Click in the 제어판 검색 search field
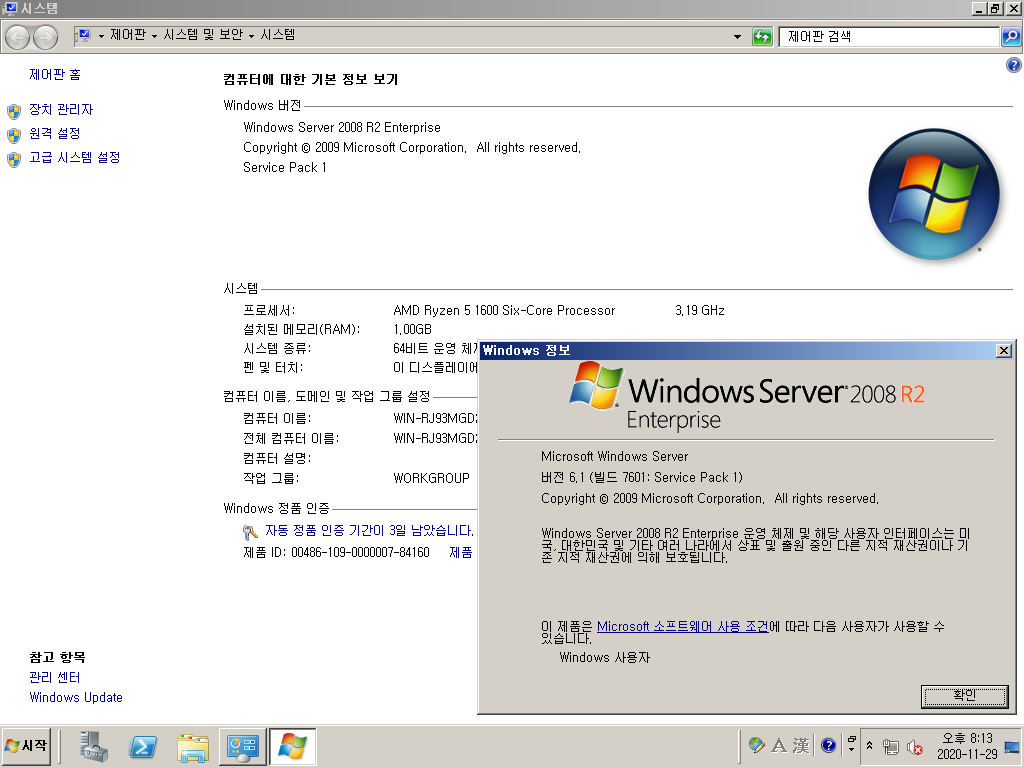The image size is (1024, 768). pyautogui.click(x=889, y=37)
